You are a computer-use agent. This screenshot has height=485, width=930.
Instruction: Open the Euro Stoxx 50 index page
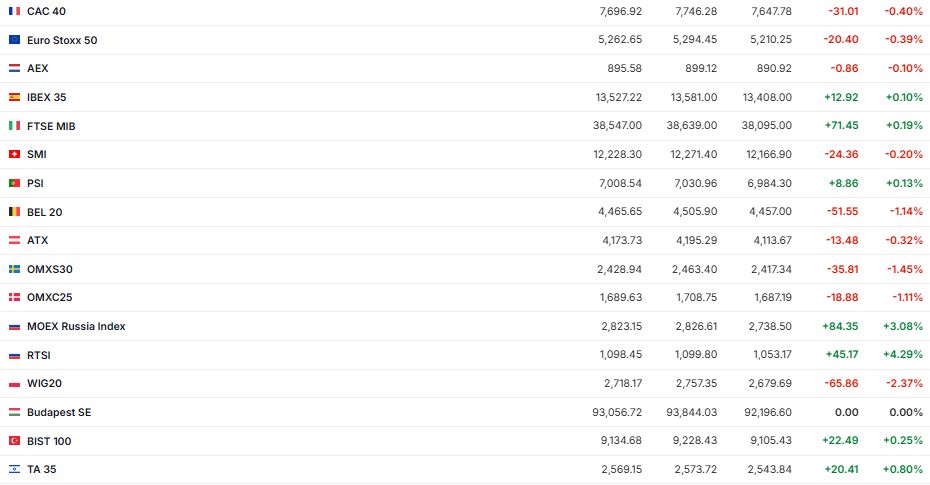62,40
